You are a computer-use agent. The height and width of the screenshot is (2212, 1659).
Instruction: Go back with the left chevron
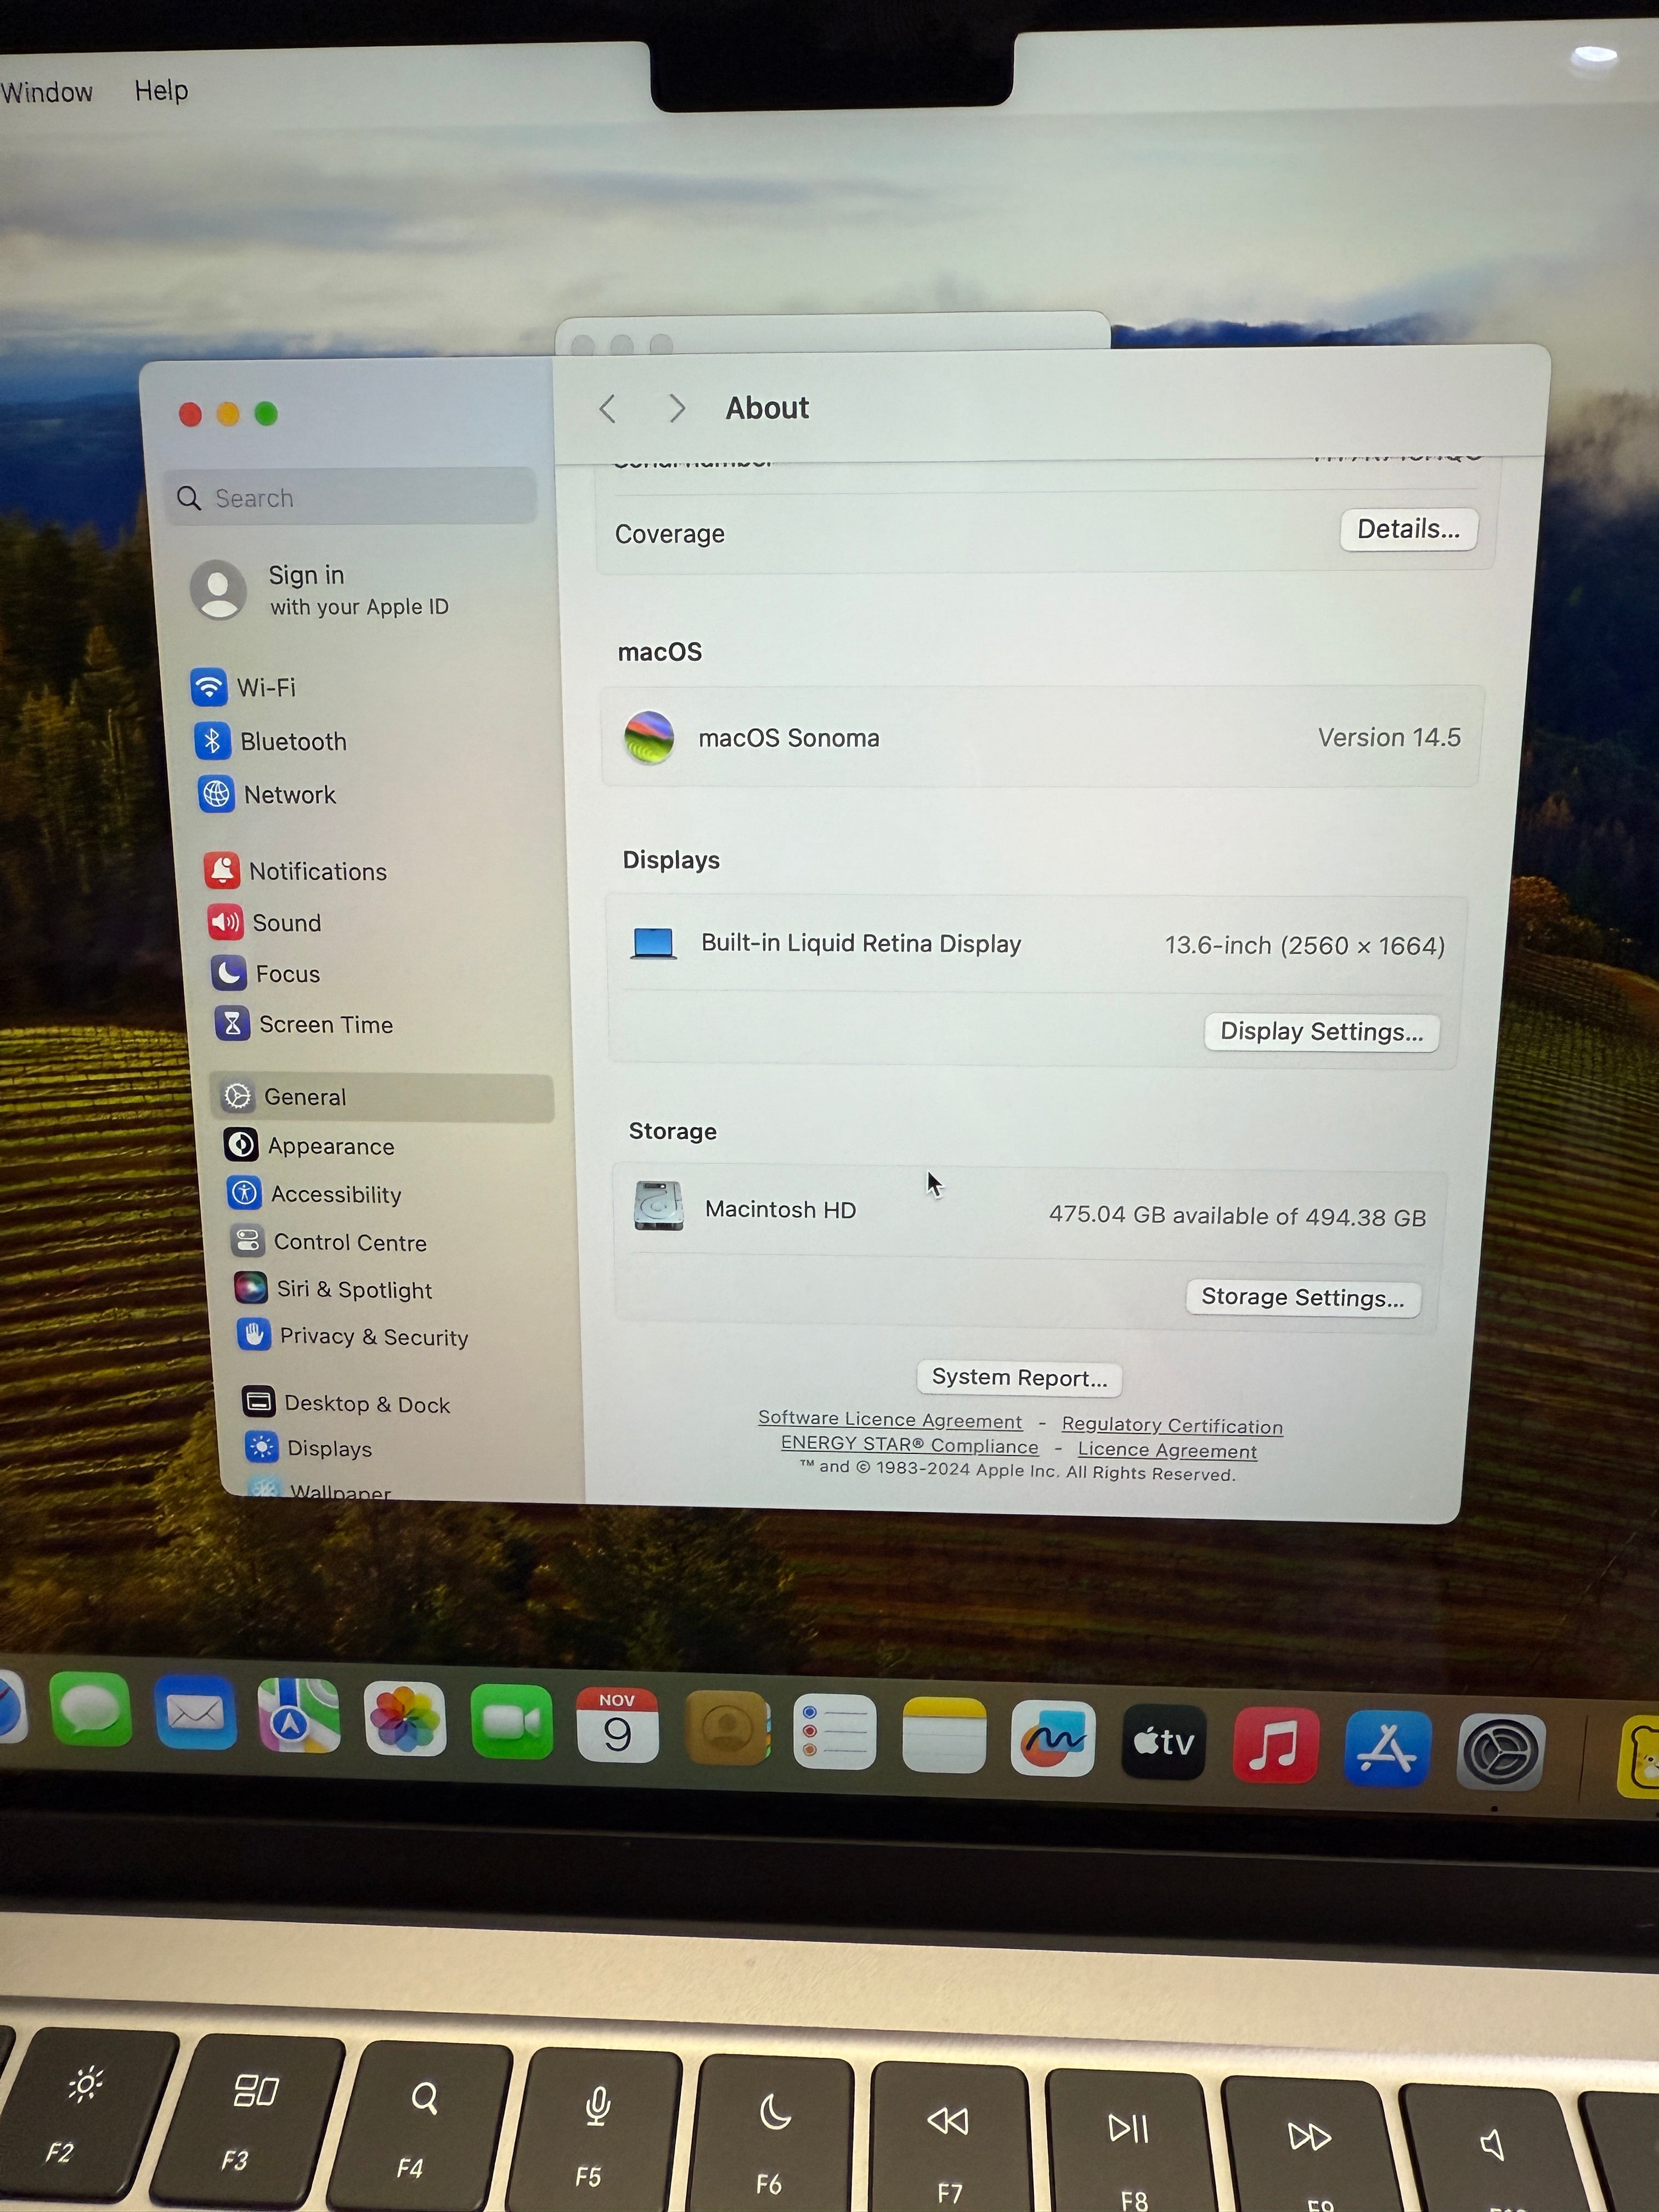pyautogui.click(x=607, y=408)
